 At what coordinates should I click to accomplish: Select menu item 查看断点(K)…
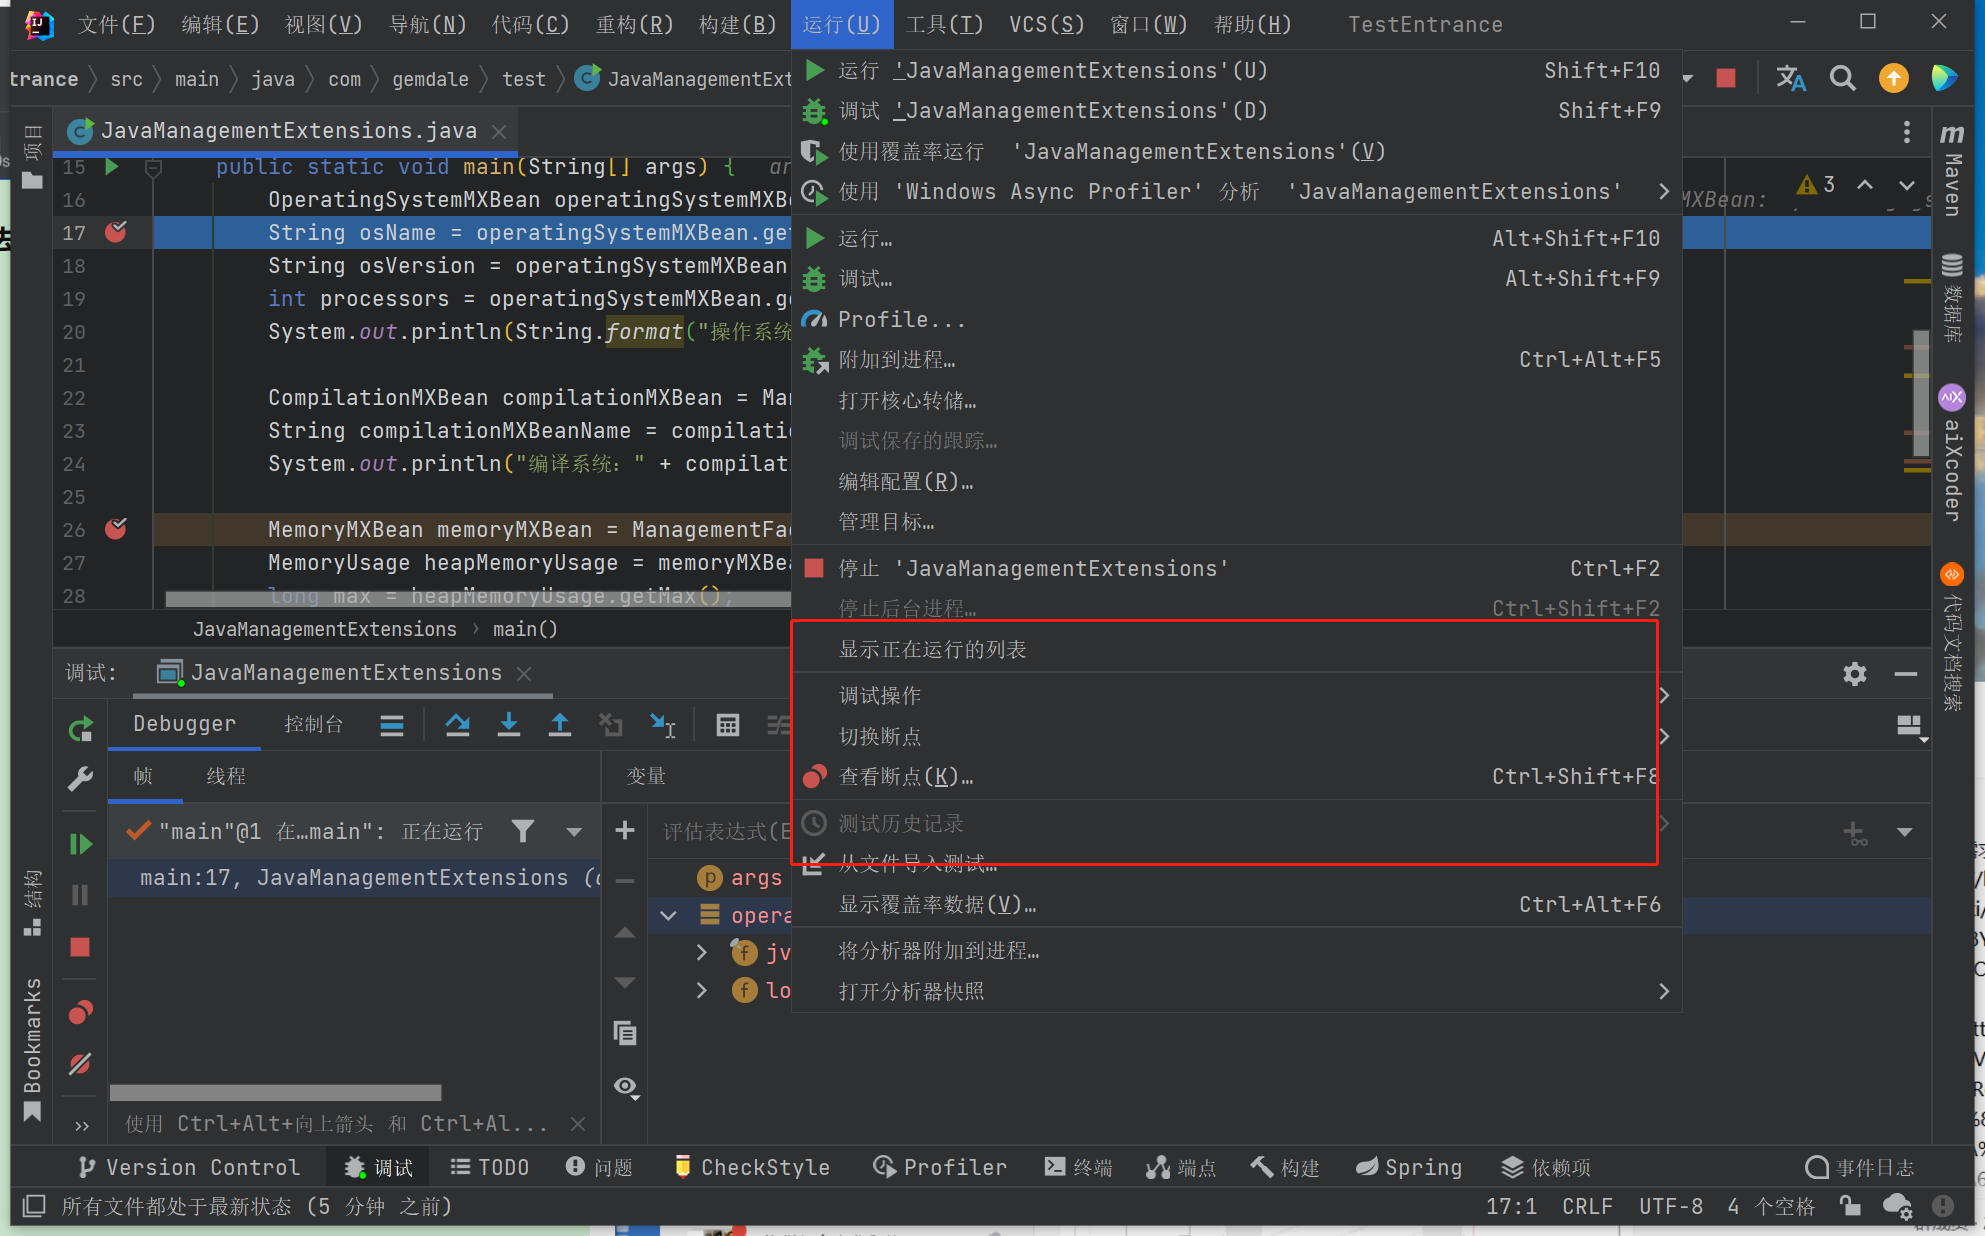point(1236,776)
